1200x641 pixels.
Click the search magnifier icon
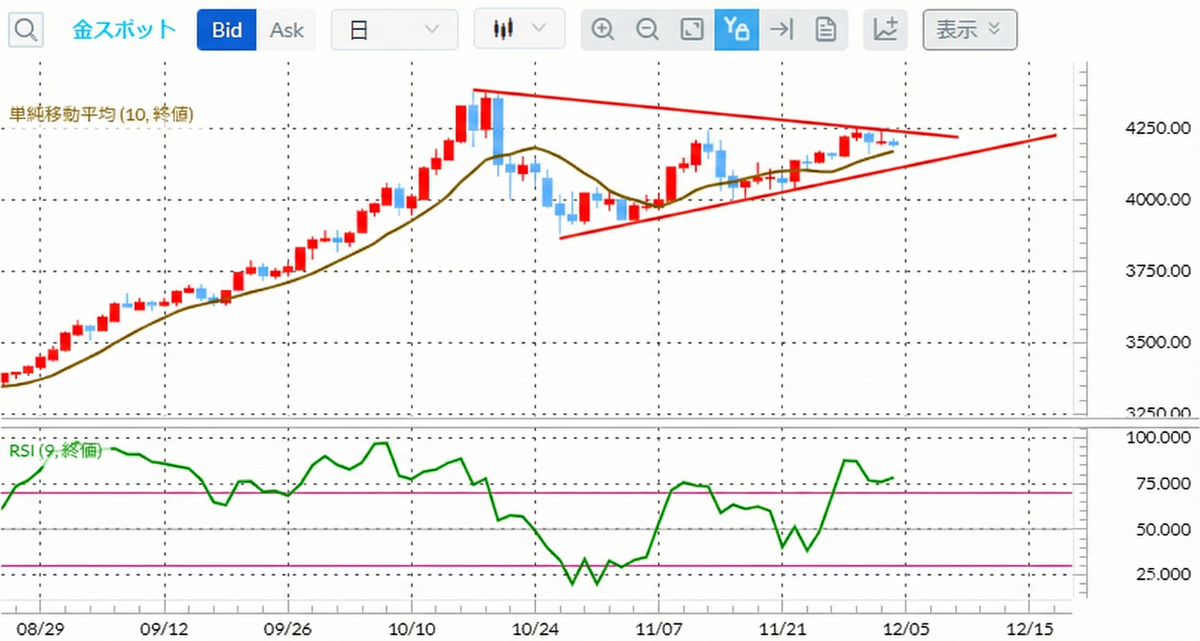(x=27, y=30)
